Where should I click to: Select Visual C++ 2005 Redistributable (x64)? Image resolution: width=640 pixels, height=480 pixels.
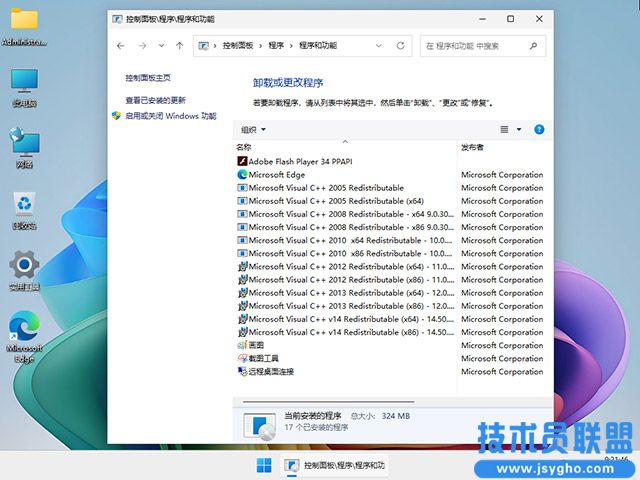[336, 201]
